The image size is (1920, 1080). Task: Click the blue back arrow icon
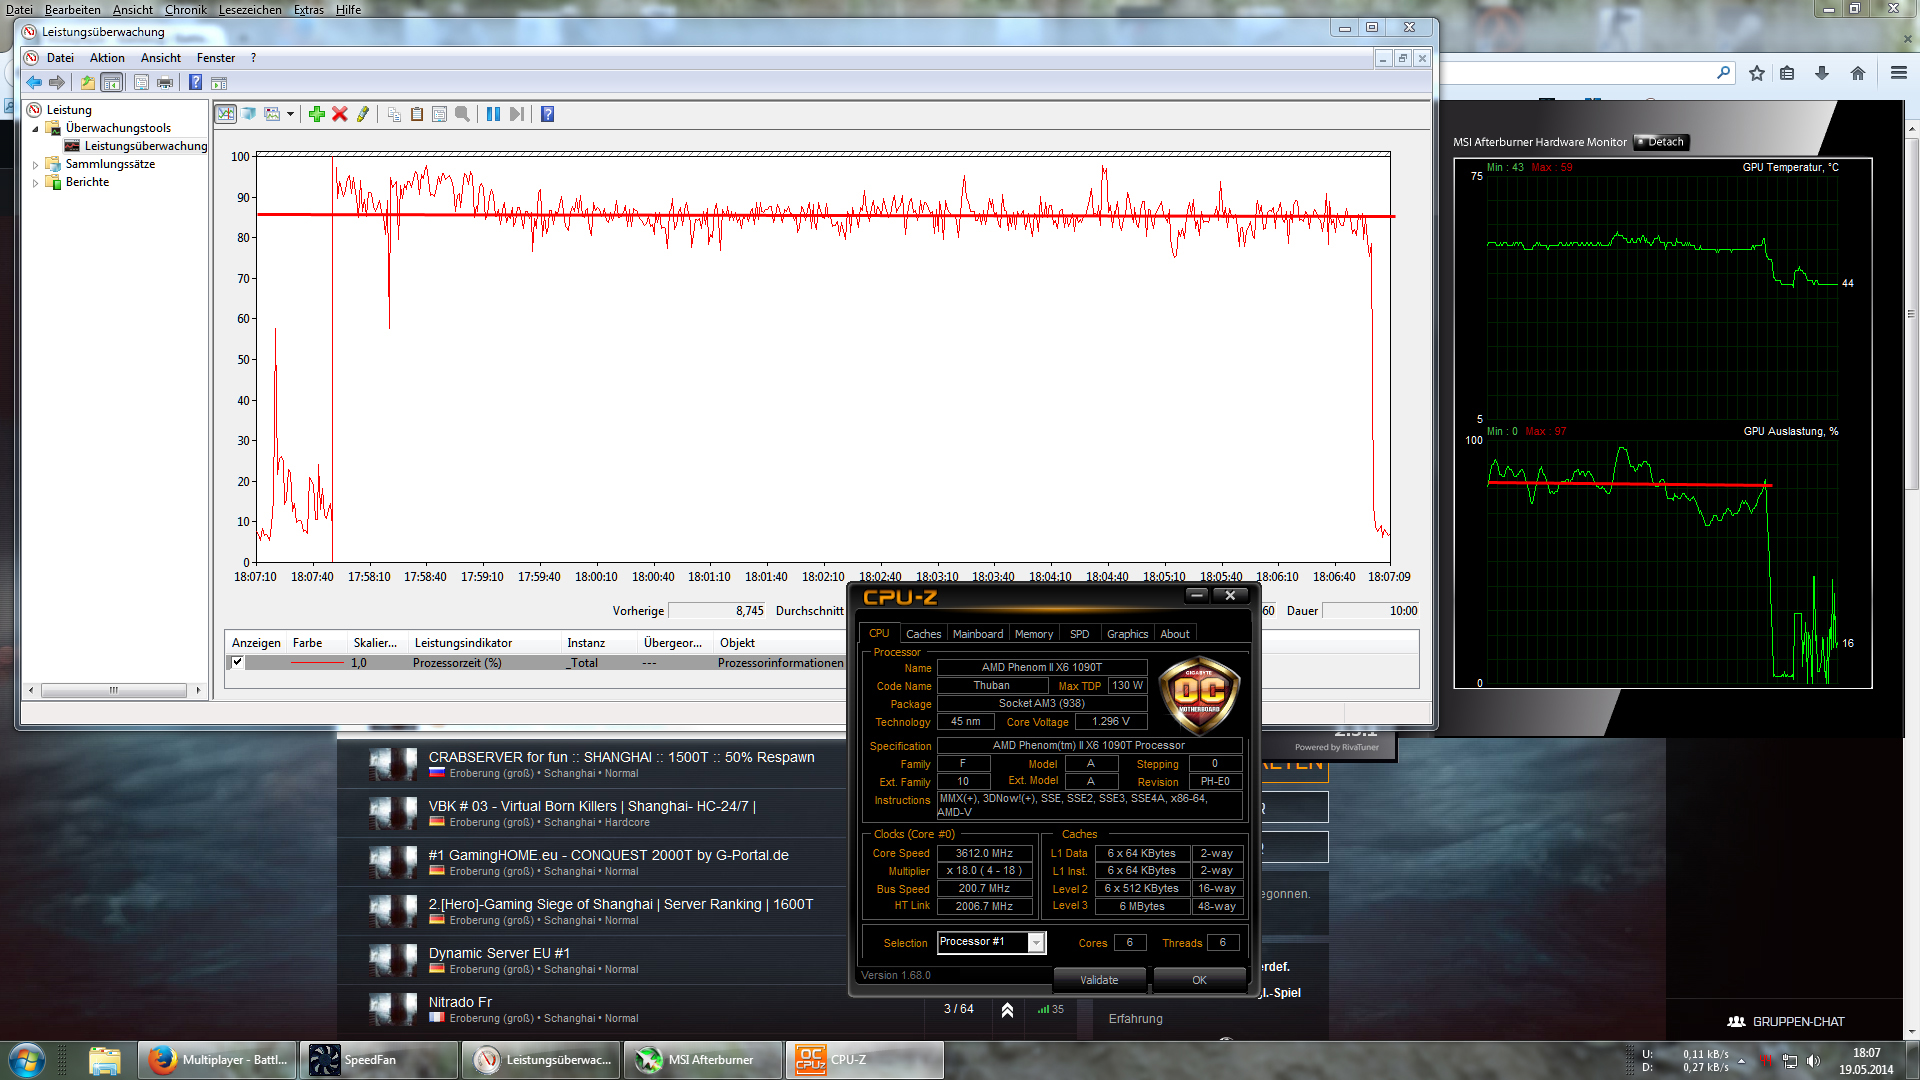click(x=34, y=82)
